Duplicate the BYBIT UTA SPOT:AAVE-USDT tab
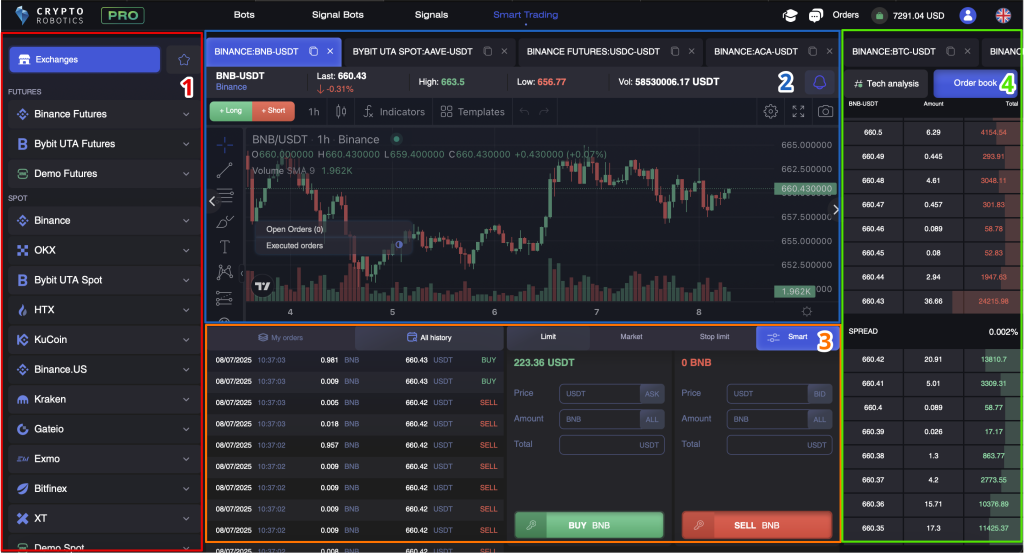The height and width of the screenshot is (553, 1024). (487, 51)
